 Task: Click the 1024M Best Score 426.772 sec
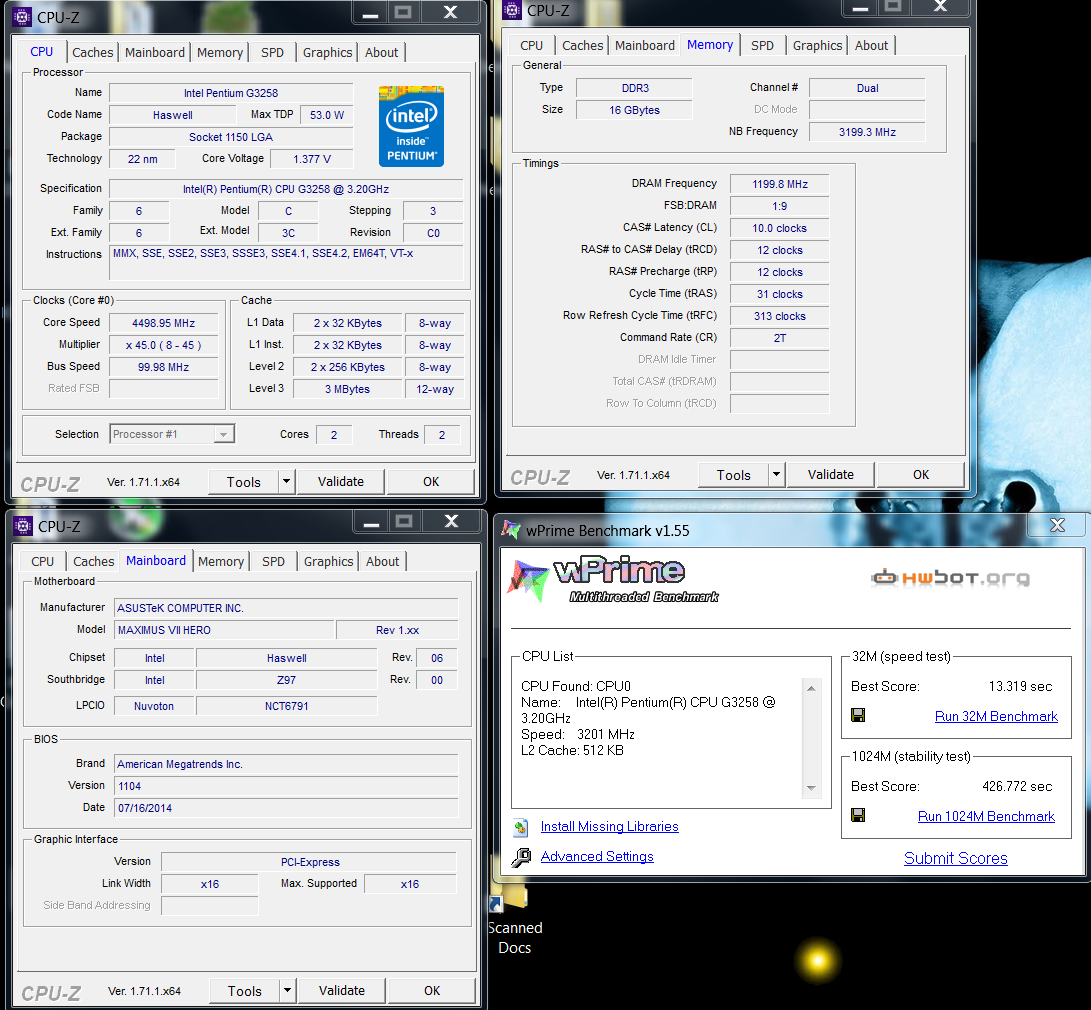pyautogui.click(x=1017, y=787)
